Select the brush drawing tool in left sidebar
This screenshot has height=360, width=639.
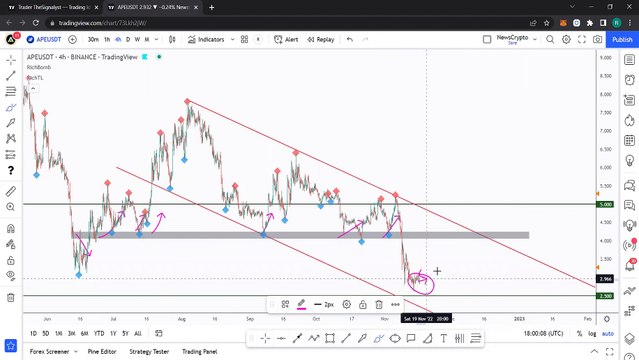pos(11,108)
